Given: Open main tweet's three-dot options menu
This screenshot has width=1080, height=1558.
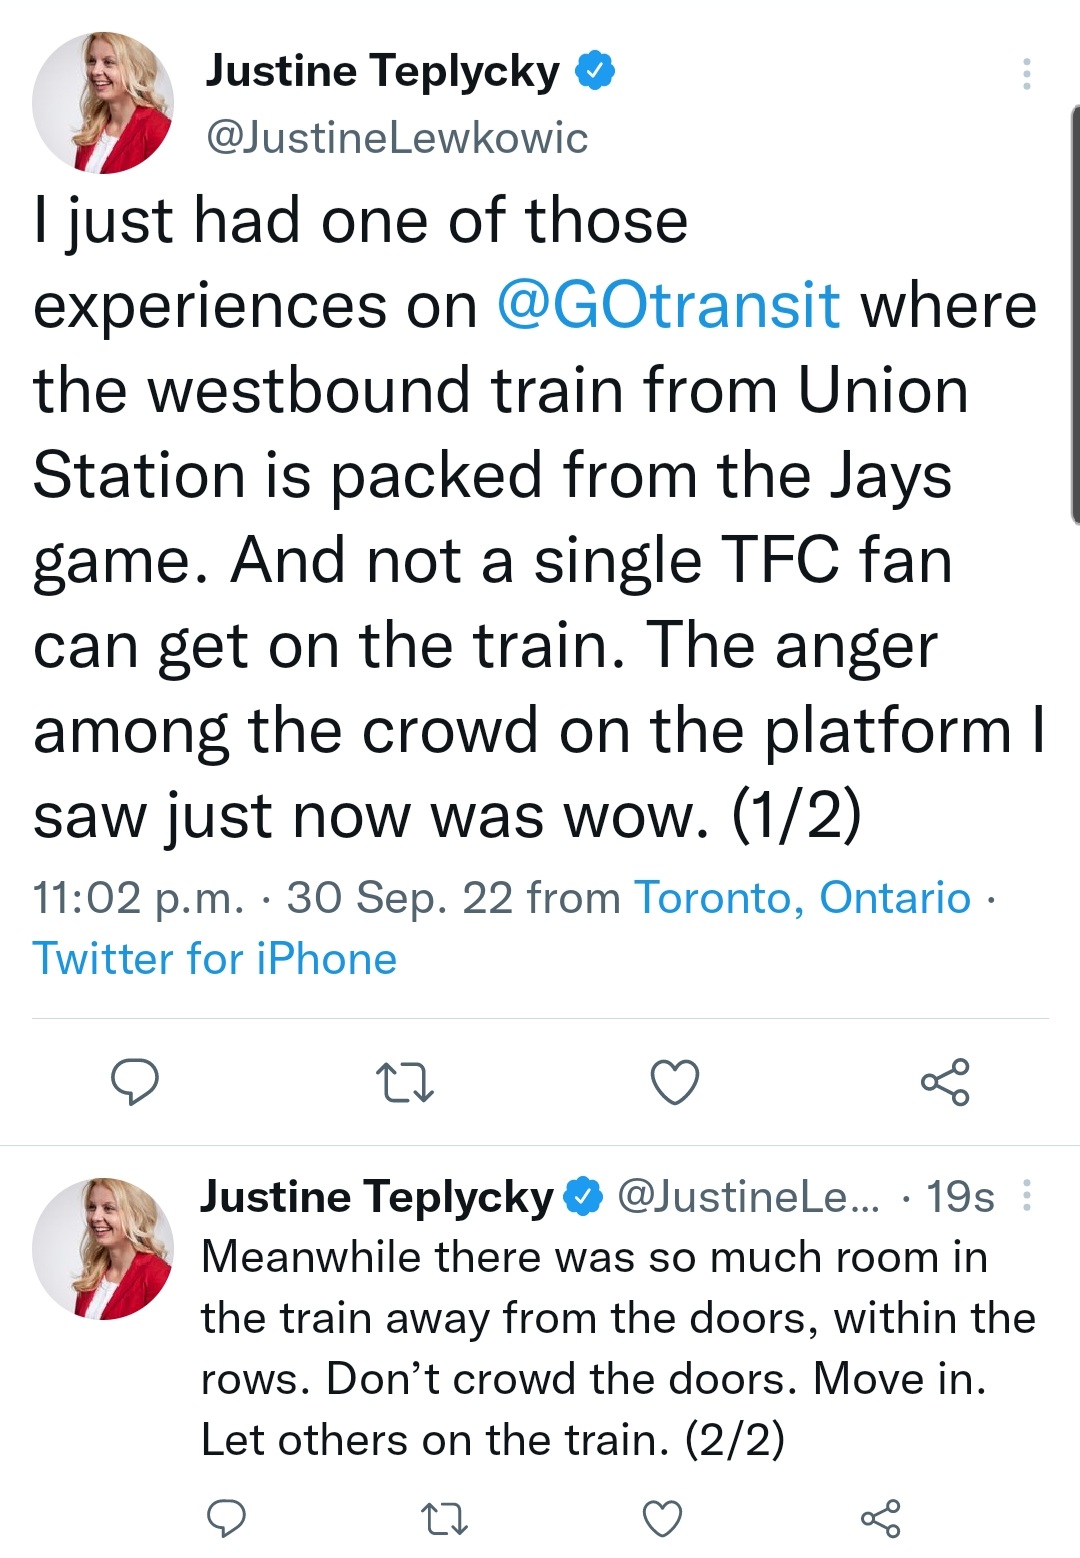Looking at the screenshot, I should click(x=1026, y=74).
